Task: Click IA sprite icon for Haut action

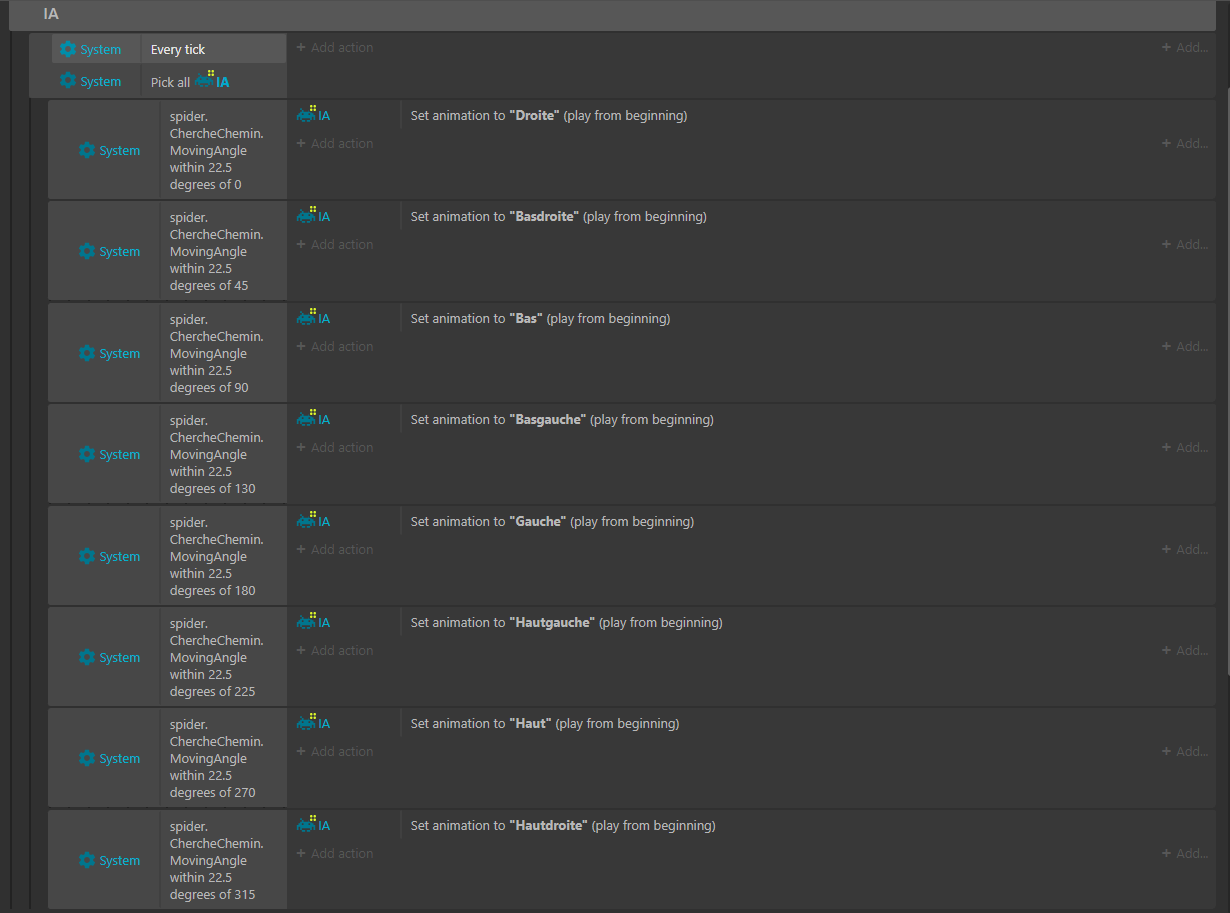Action: [x=307, y=722]
